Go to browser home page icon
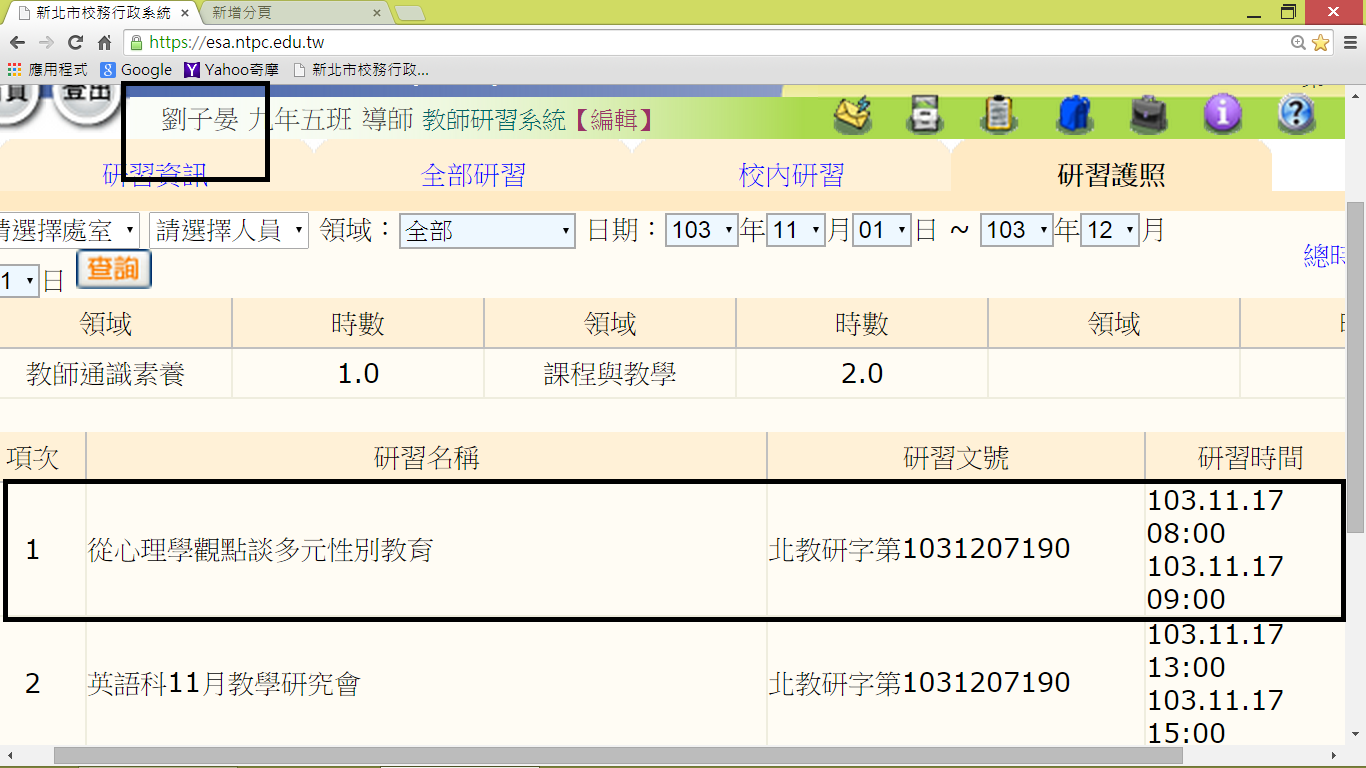The width and height of the screenshot is (1366, 768). [x=104, y=43]
